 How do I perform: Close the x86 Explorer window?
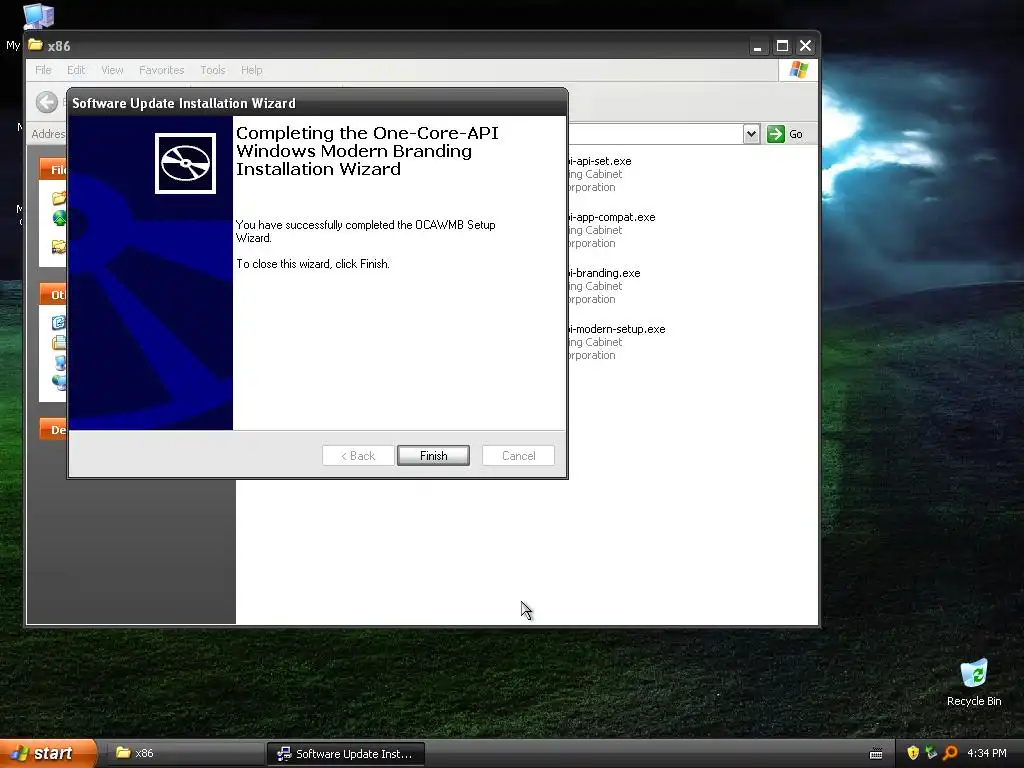(x=805, y=46)
